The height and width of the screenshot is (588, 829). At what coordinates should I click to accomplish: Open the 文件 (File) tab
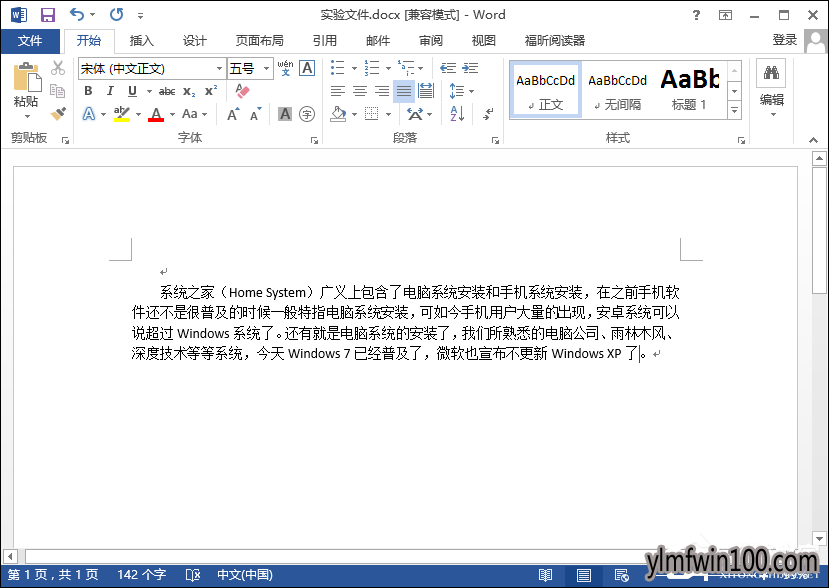[x=30, y=41]
